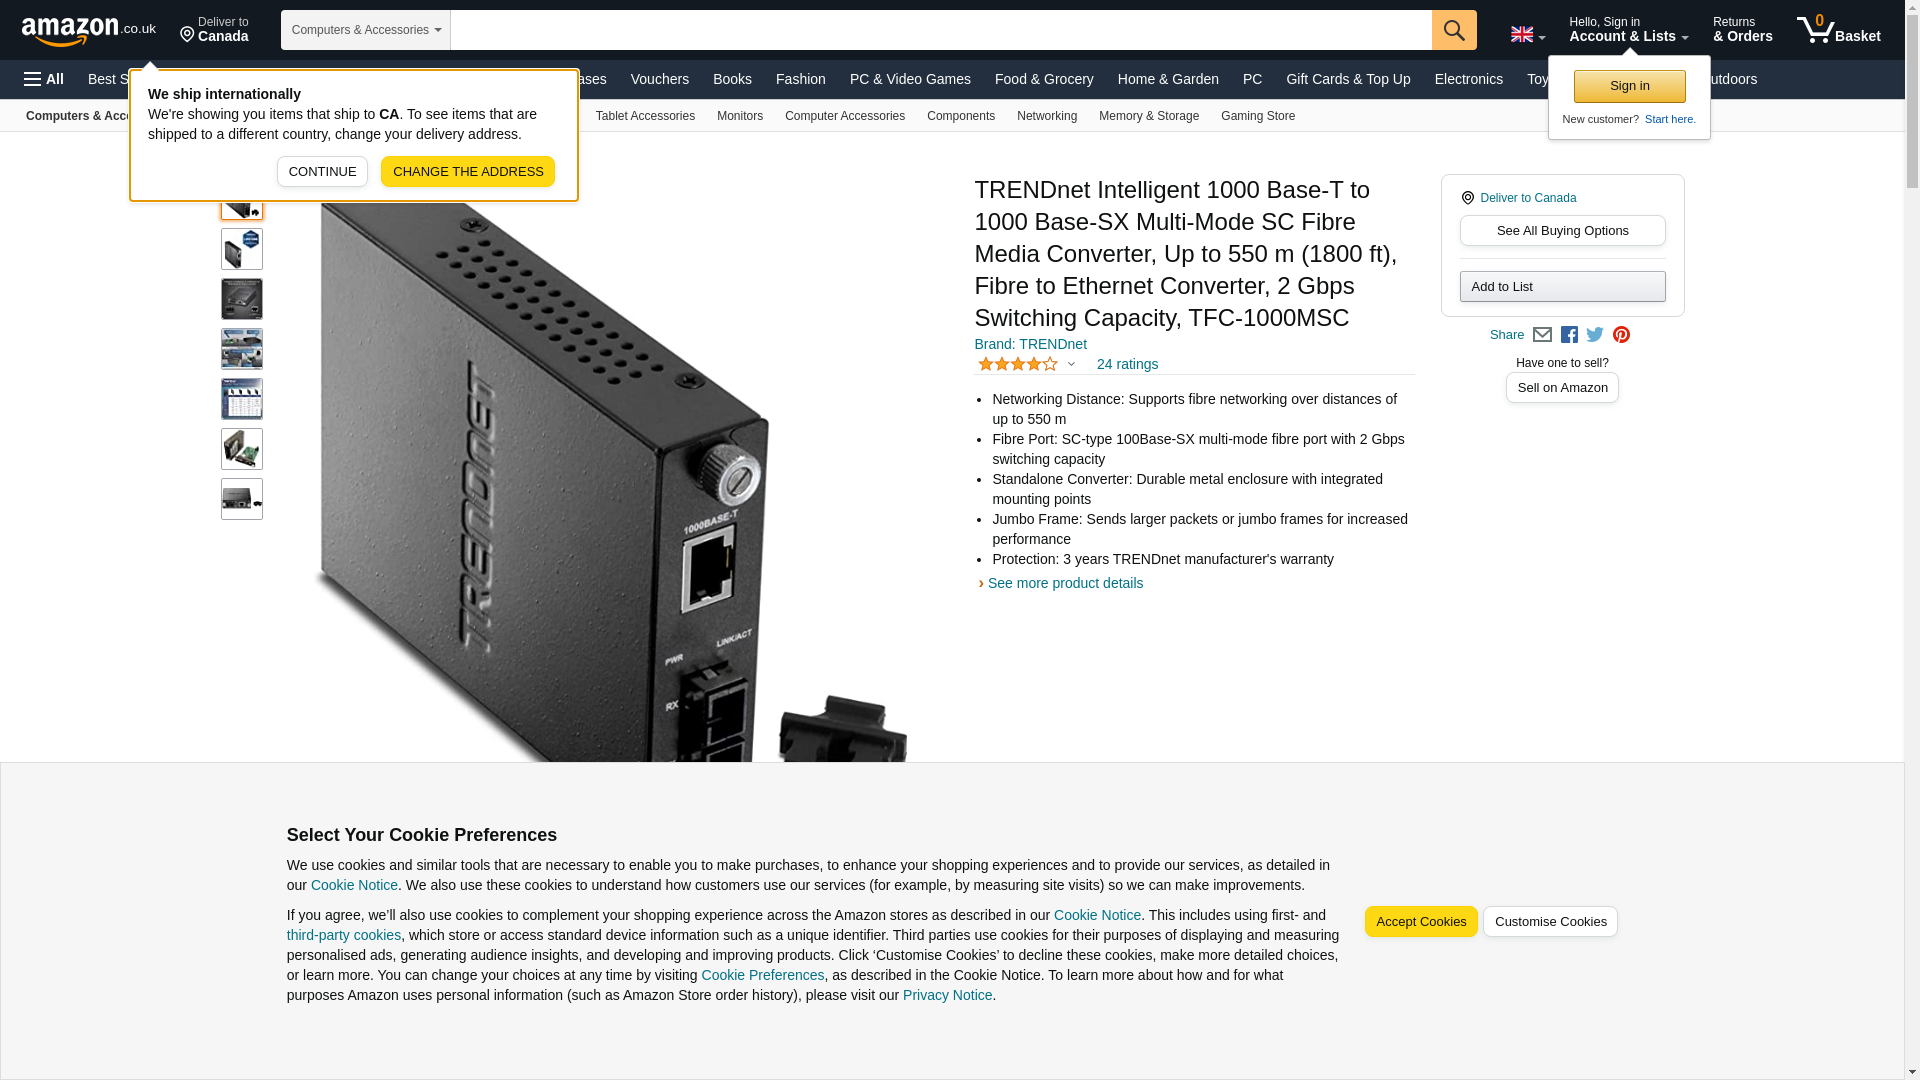Click the Accept Cookies button
Viewport: 1920px width, 1080px height.
(1421, 922)
